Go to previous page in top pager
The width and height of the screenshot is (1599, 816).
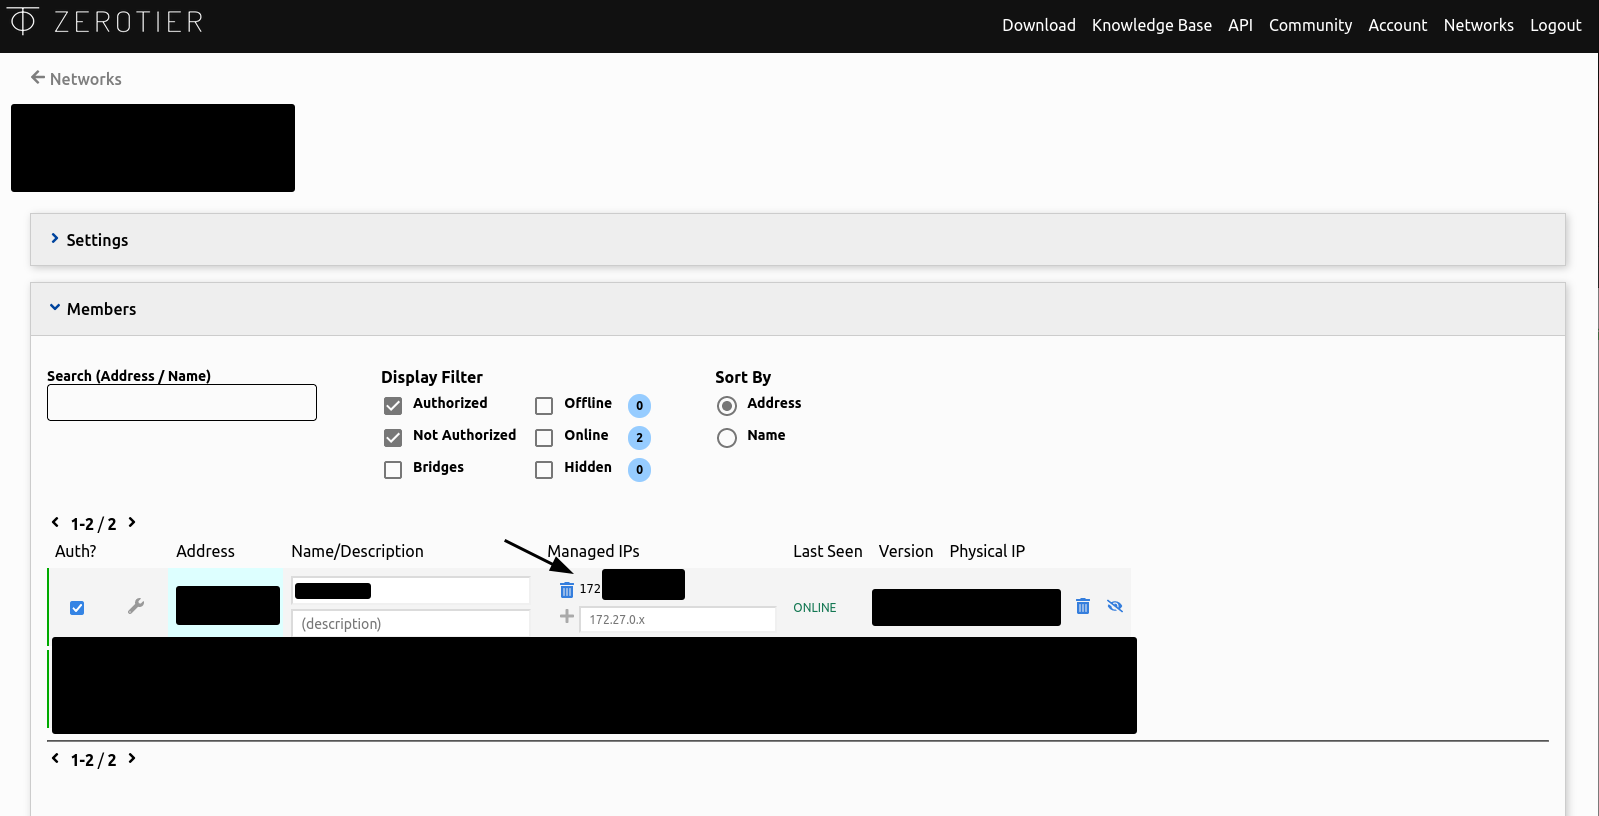pyautogui.click(x=56, y=522)
